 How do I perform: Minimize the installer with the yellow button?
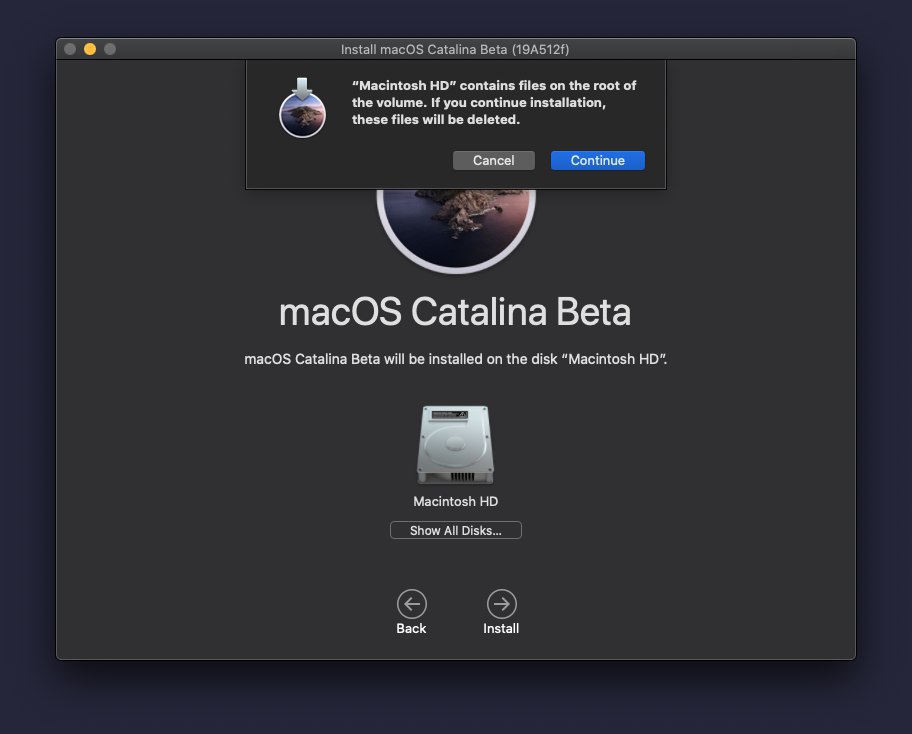[x=90, y=49]
